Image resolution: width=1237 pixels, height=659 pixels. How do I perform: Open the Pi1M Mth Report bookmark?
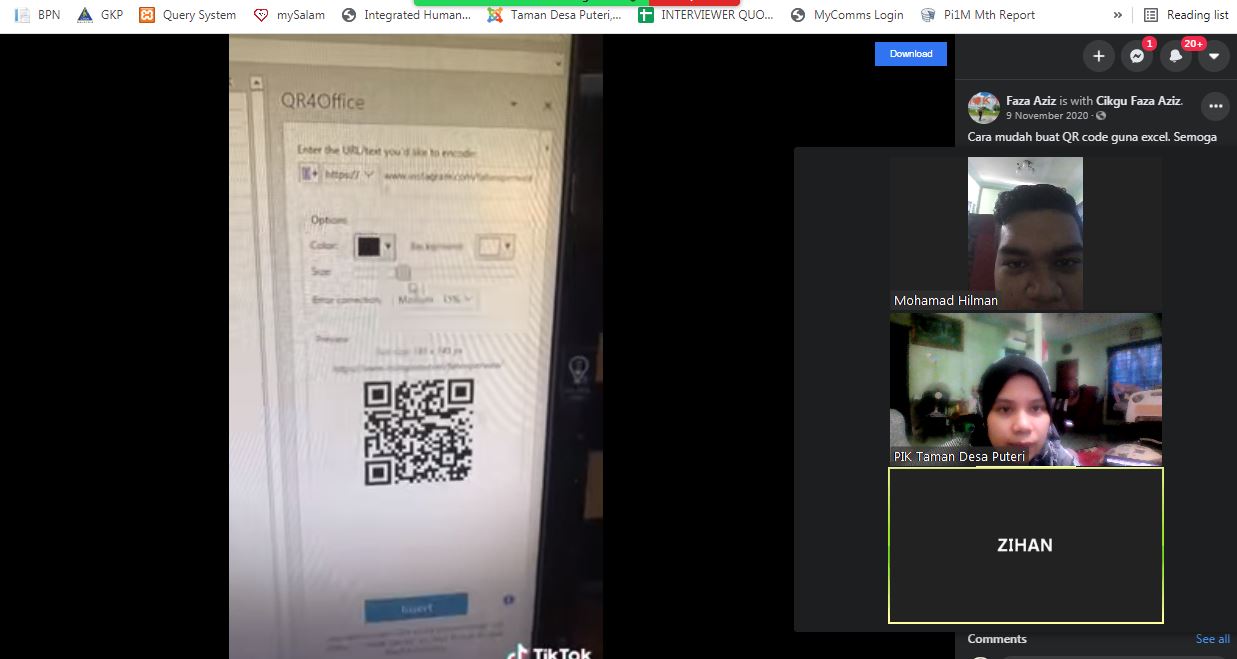coord(977,15)
